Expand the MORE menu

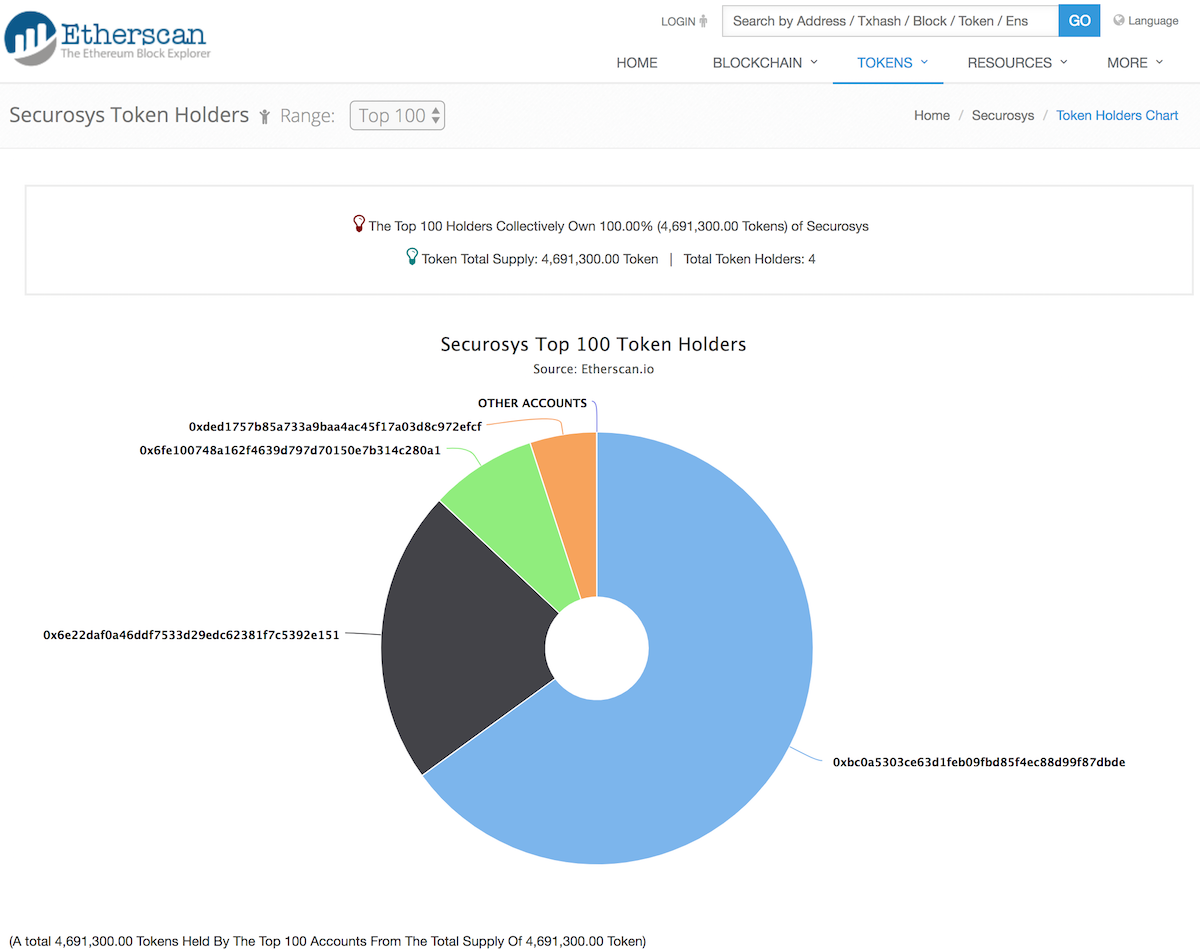click(x=1135, y=62)
